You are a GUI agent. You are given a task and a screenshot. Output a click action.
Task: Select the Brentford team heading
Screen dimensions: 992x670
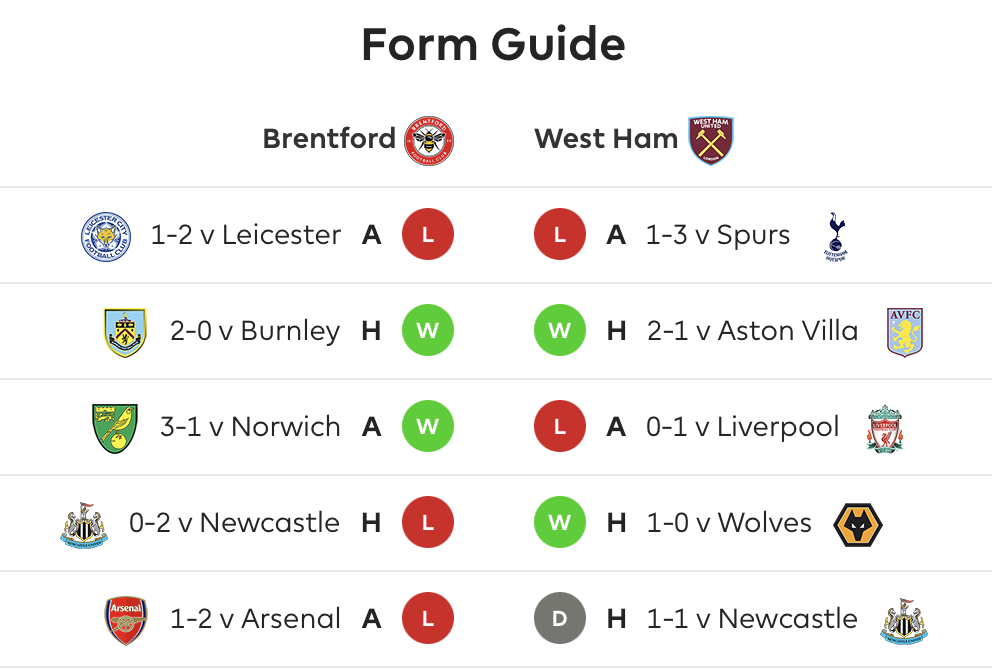pyautogui.click(x=329, y=139)
